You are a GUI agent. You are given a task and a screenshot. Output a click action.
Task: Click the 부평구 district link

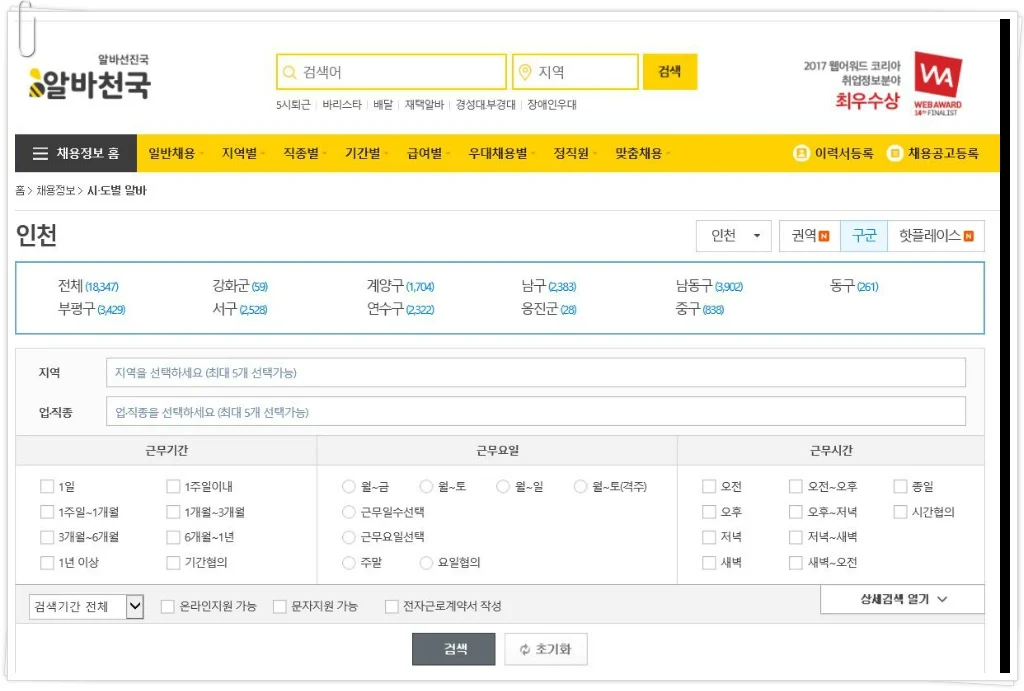pos(91,309)
